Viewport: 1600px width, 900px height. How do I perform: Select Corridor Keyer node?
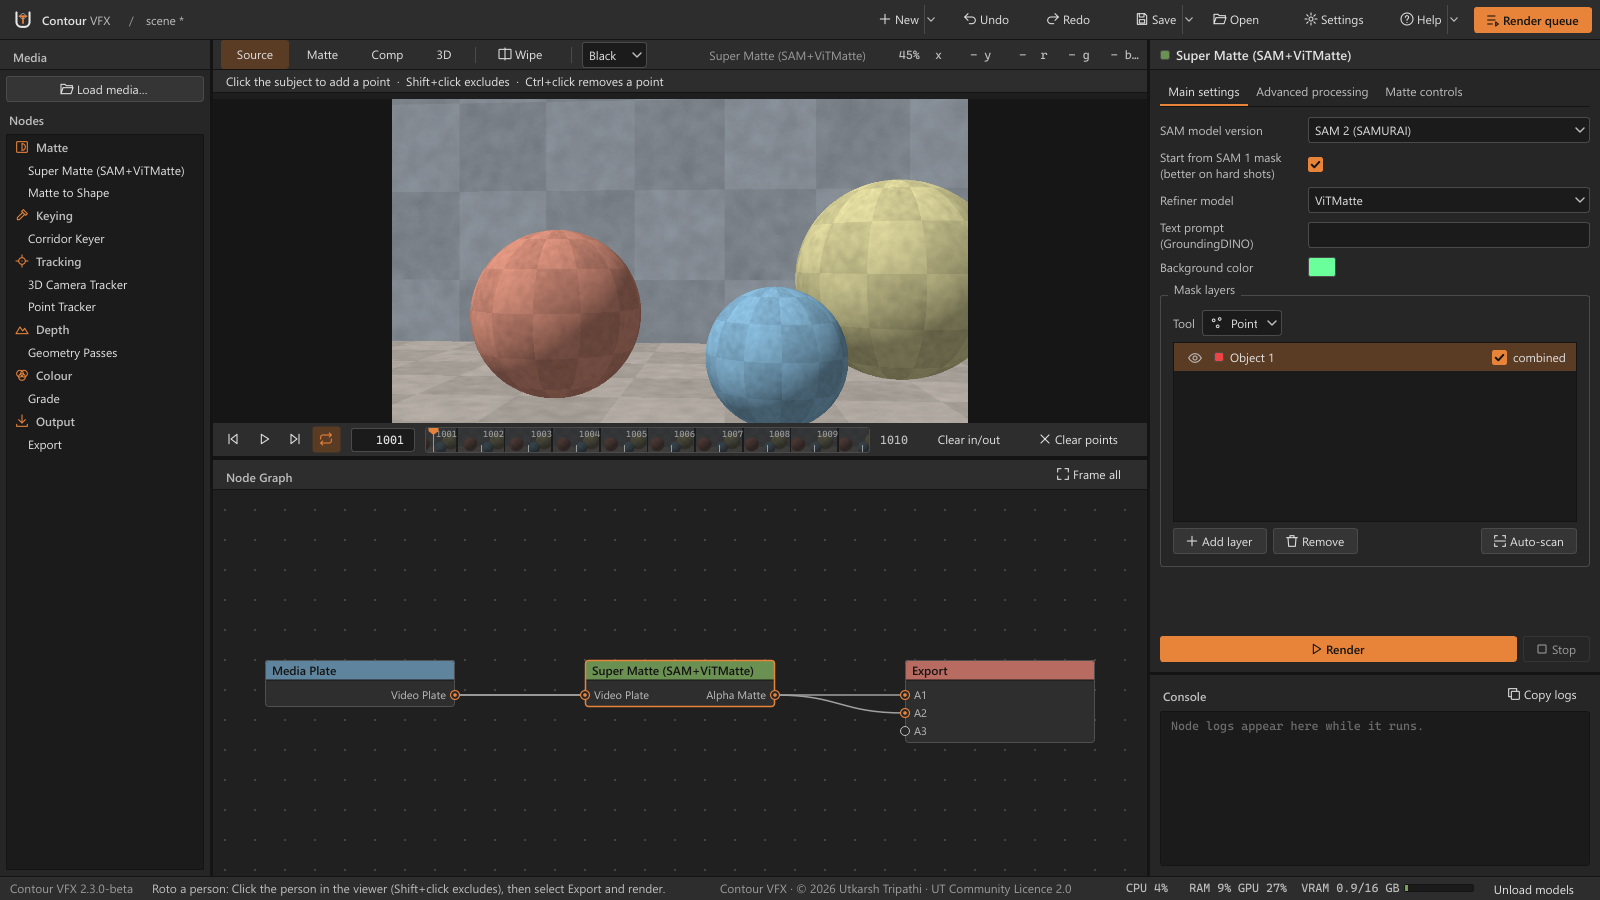pyautogui.click(x=66, y=239)
